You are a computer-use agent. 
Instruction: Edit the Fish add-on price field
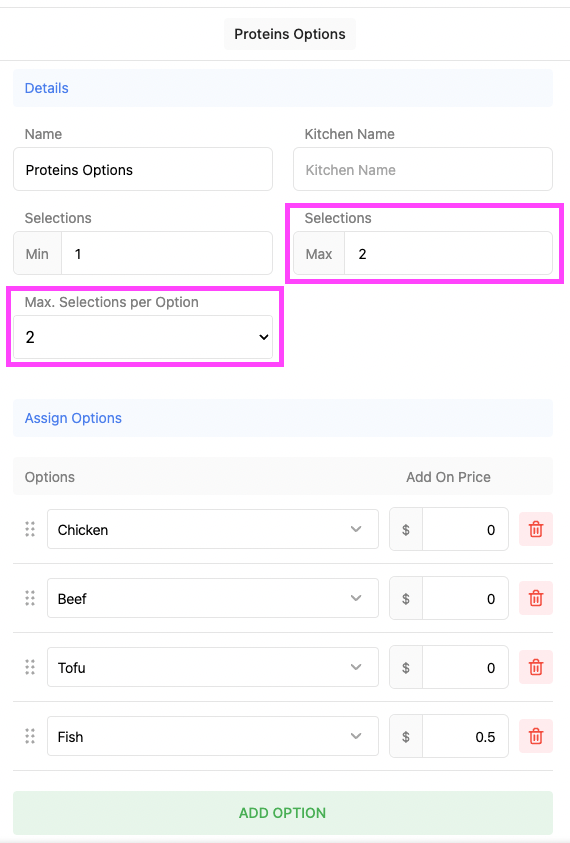465,736
